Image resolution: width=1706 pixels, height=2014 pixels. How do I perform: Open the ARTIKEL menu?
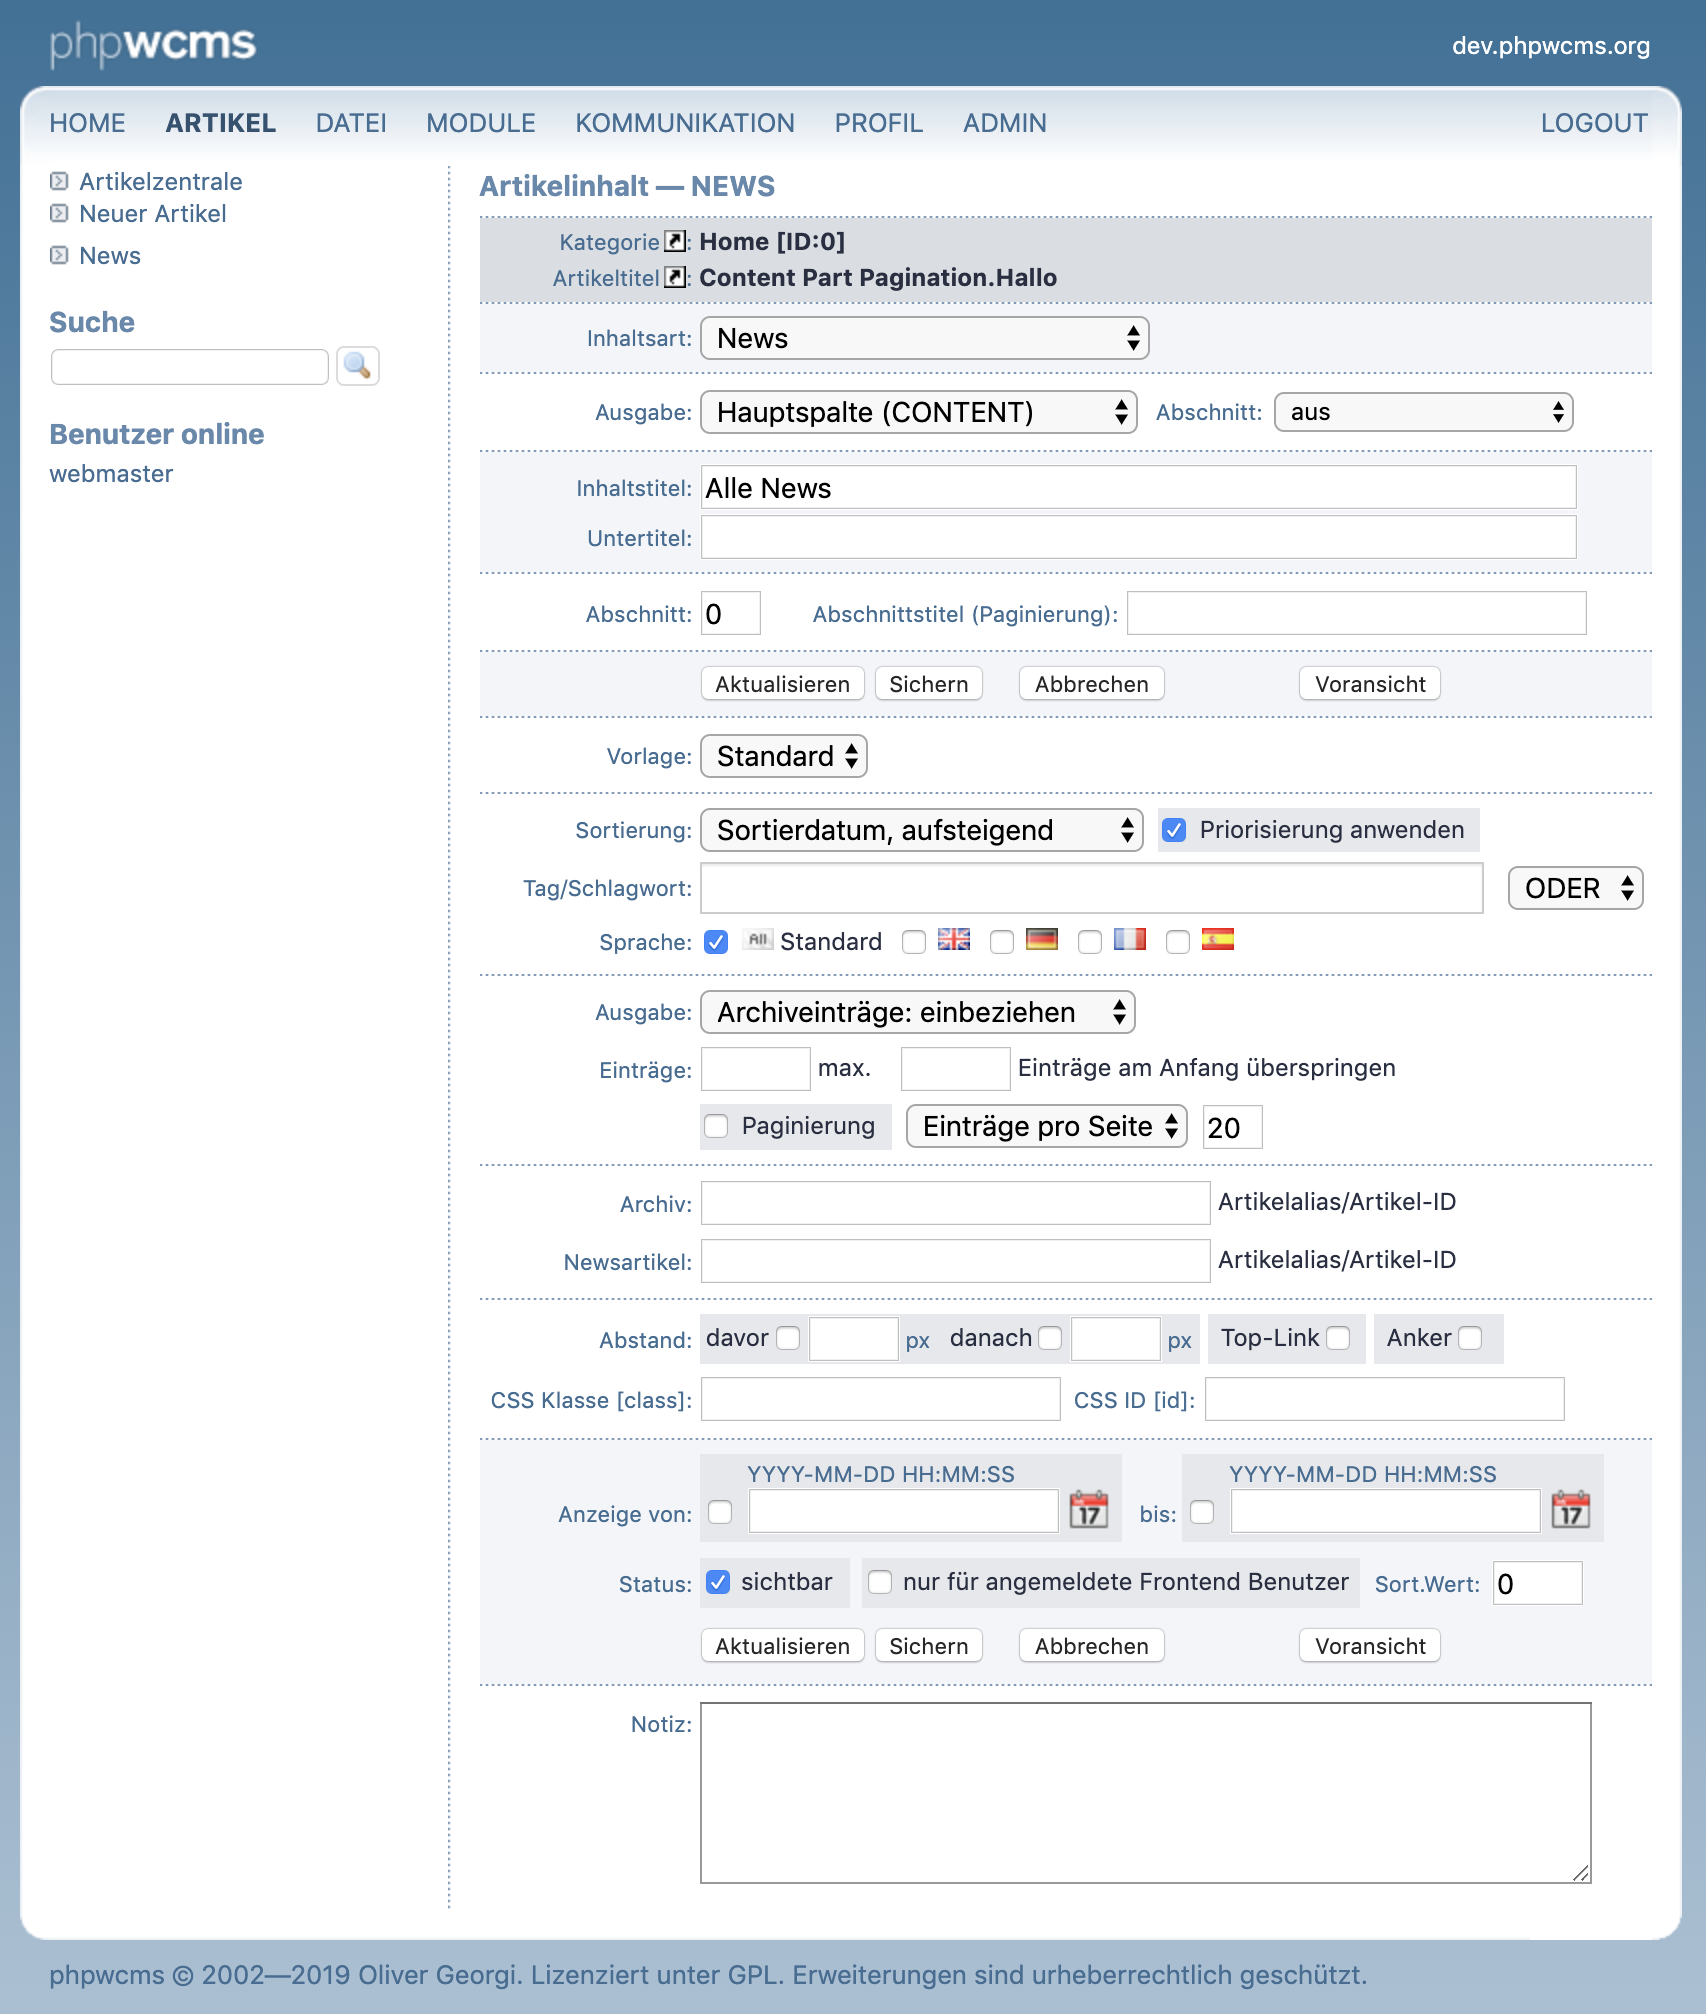pyautogui.click(x=221, y=123)
